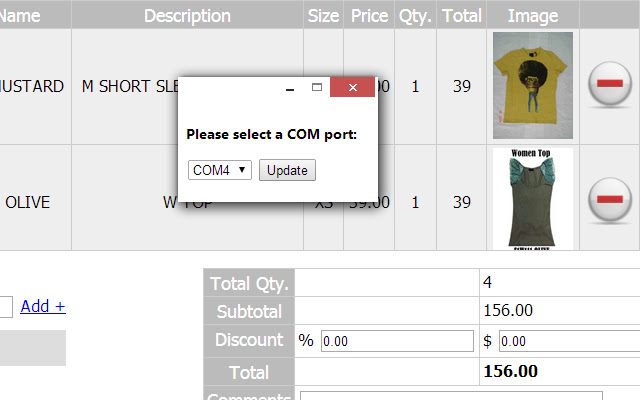The width and height of the screenshot is (640, 400).
Task: Remove the olive top row via red minus
Action: [610, 200]
